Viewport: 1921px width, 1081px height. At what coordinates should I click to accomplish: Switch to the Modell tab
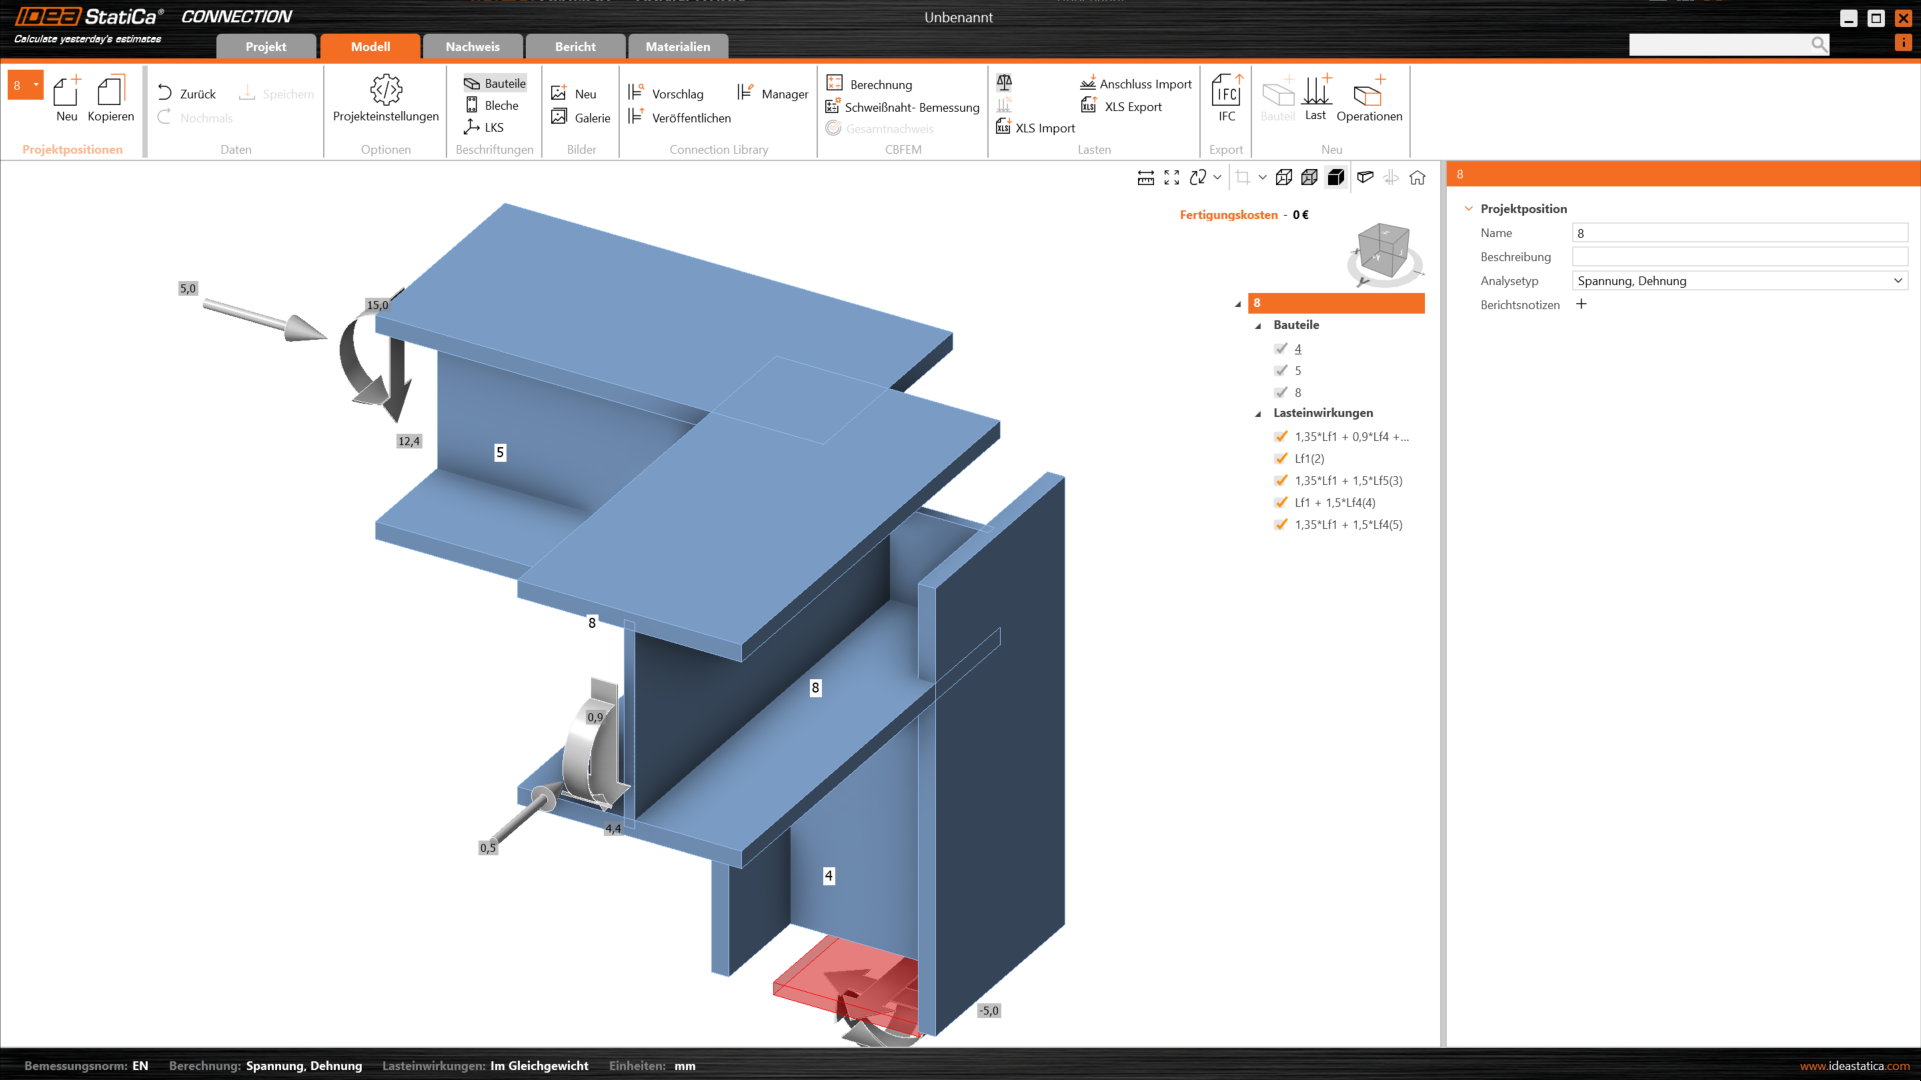click(370, 46)
